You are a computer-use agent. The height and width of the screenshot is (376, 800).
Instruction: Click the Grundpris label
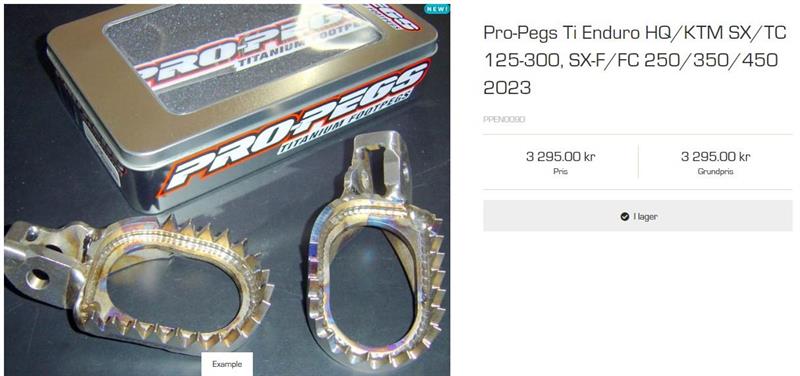715,172
